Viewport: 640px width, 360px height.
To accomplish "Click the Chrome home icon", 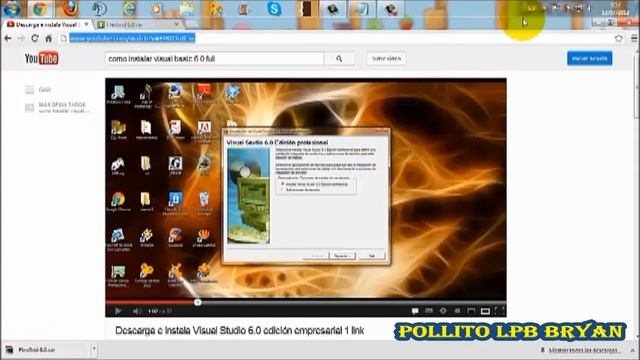I will click(49, 38).
